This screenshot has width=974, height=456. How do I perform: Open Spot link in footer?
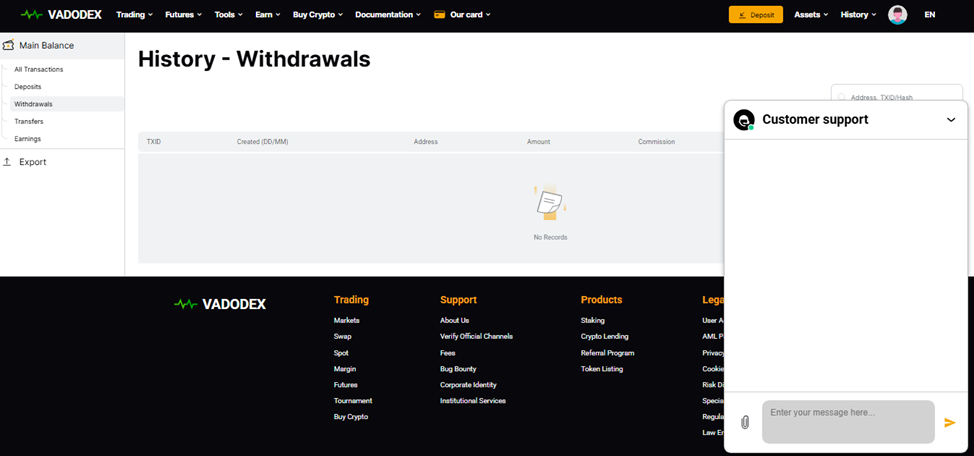341,353
